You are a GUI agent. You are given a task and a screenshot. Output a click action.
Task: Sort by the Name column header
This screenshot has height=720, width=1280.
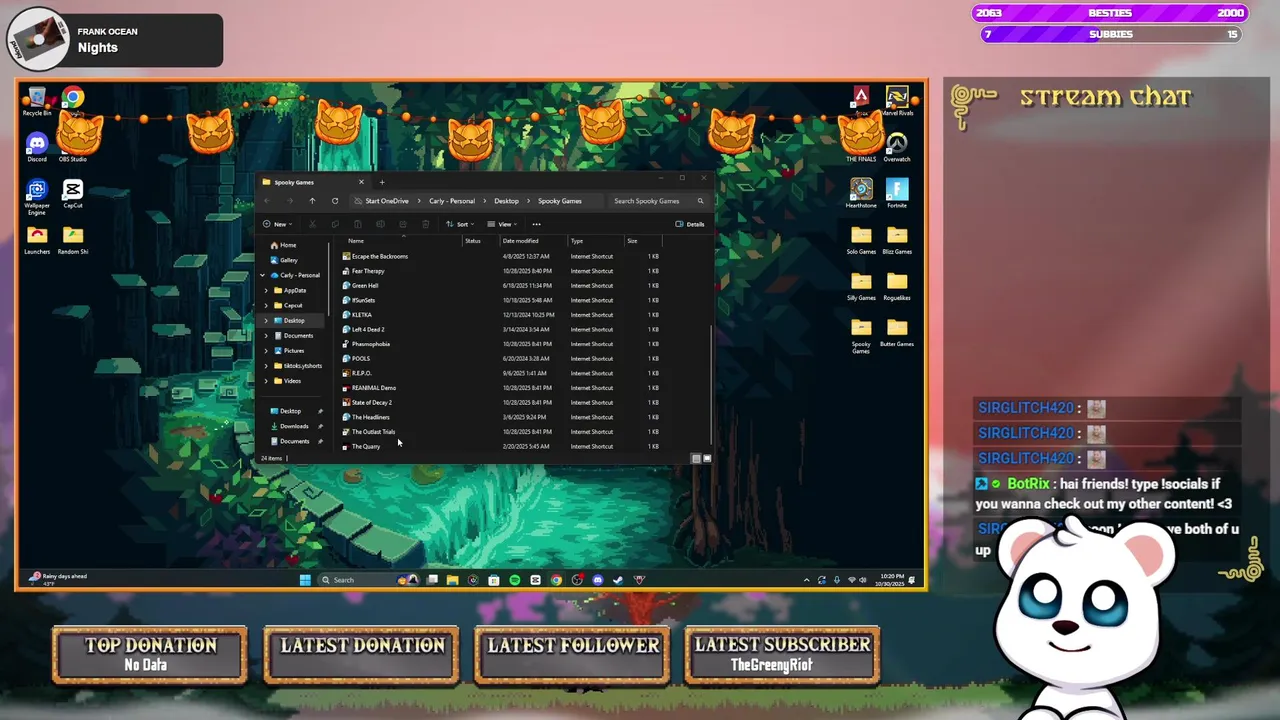tap(356, 241)
